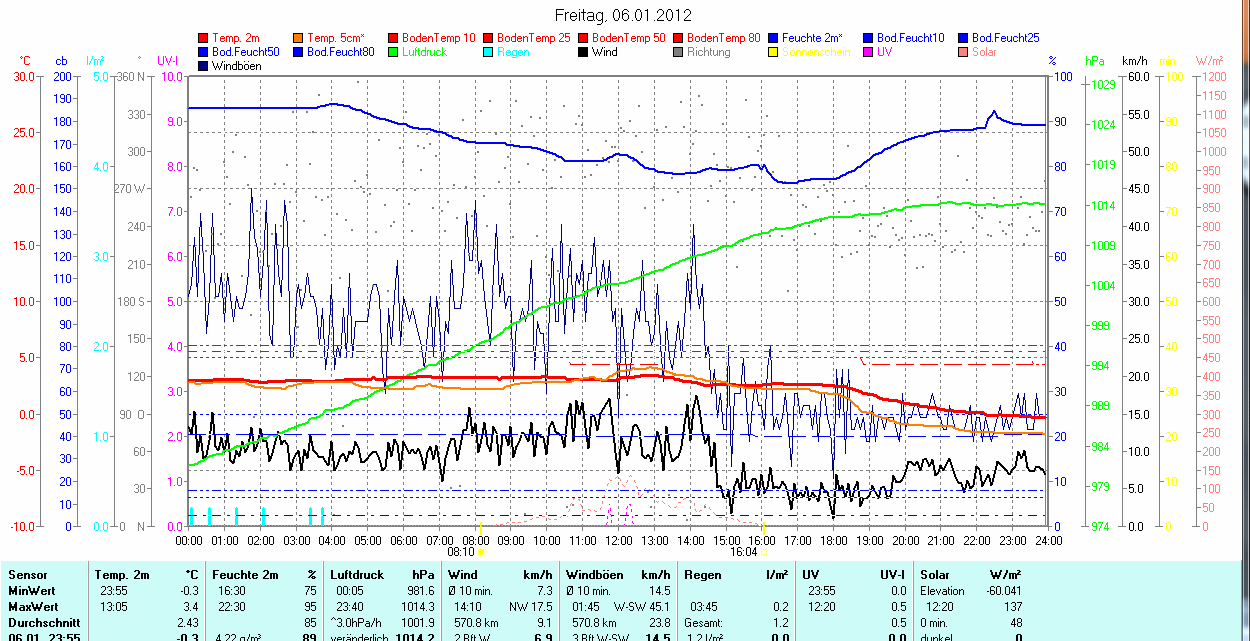The height and width of the screenshot is (641, 1250).
Task: Select the yellow Sonnenschein legend square
Action: [773, 52]
